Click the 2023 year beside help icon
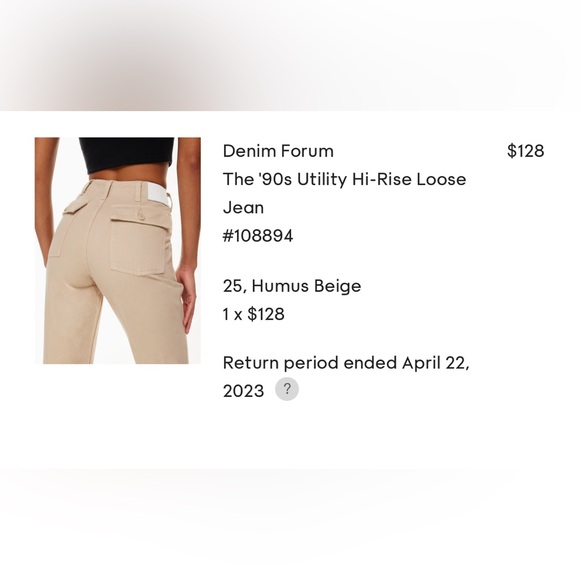 243,391
